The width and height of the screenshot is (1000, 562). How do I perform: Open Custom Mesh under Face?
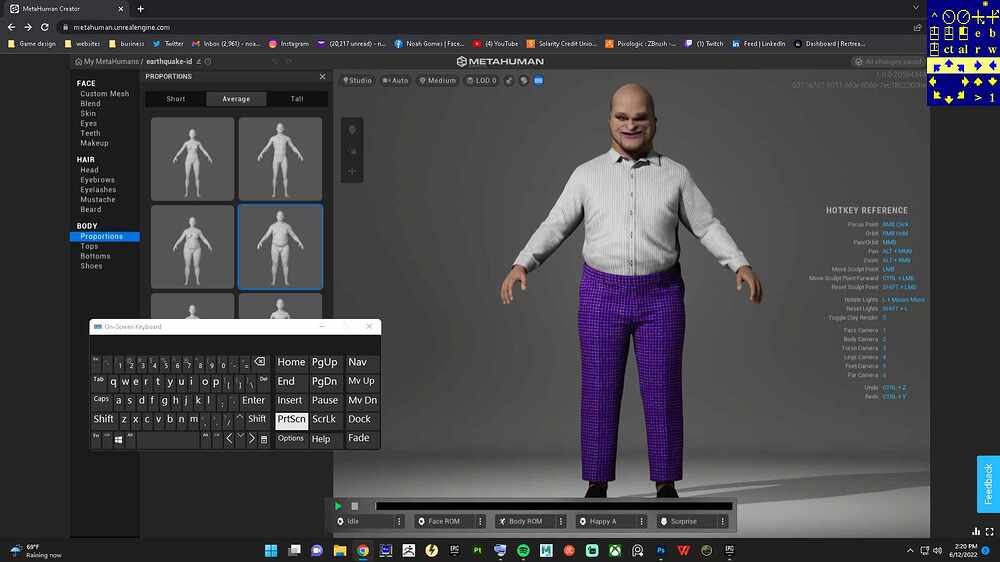pos(105,94)
